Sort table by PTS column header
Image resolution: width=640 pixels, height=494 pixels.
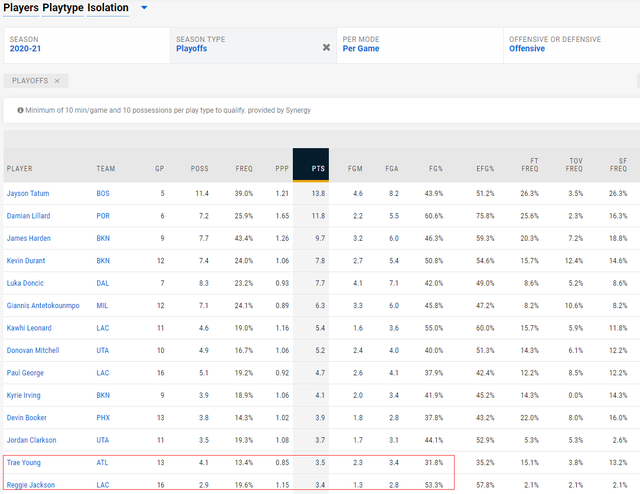coord(318,168)
